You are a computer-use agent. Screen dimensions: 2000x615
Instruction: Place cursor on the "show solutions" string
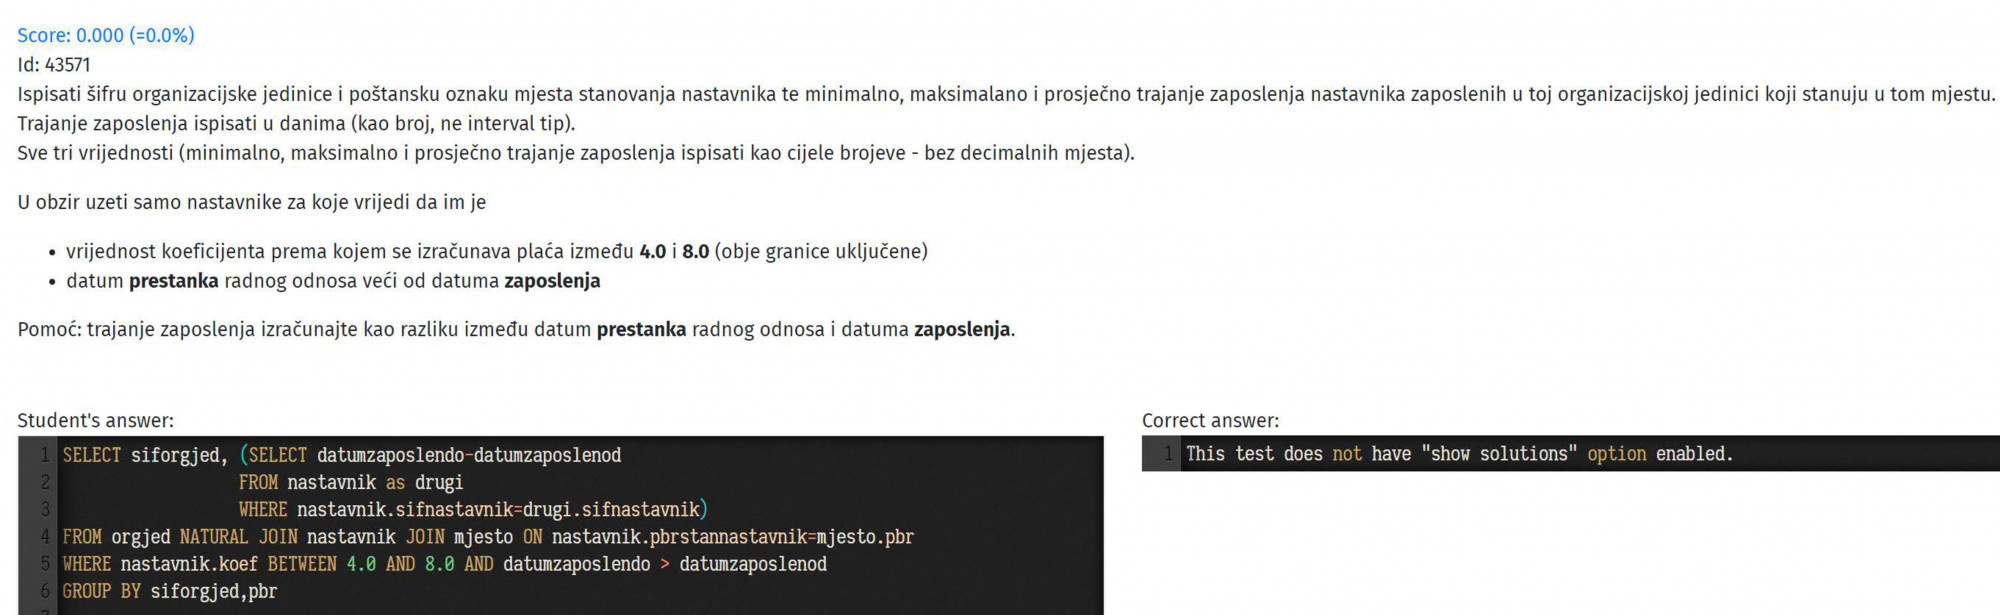click(x=1499, y=454)
